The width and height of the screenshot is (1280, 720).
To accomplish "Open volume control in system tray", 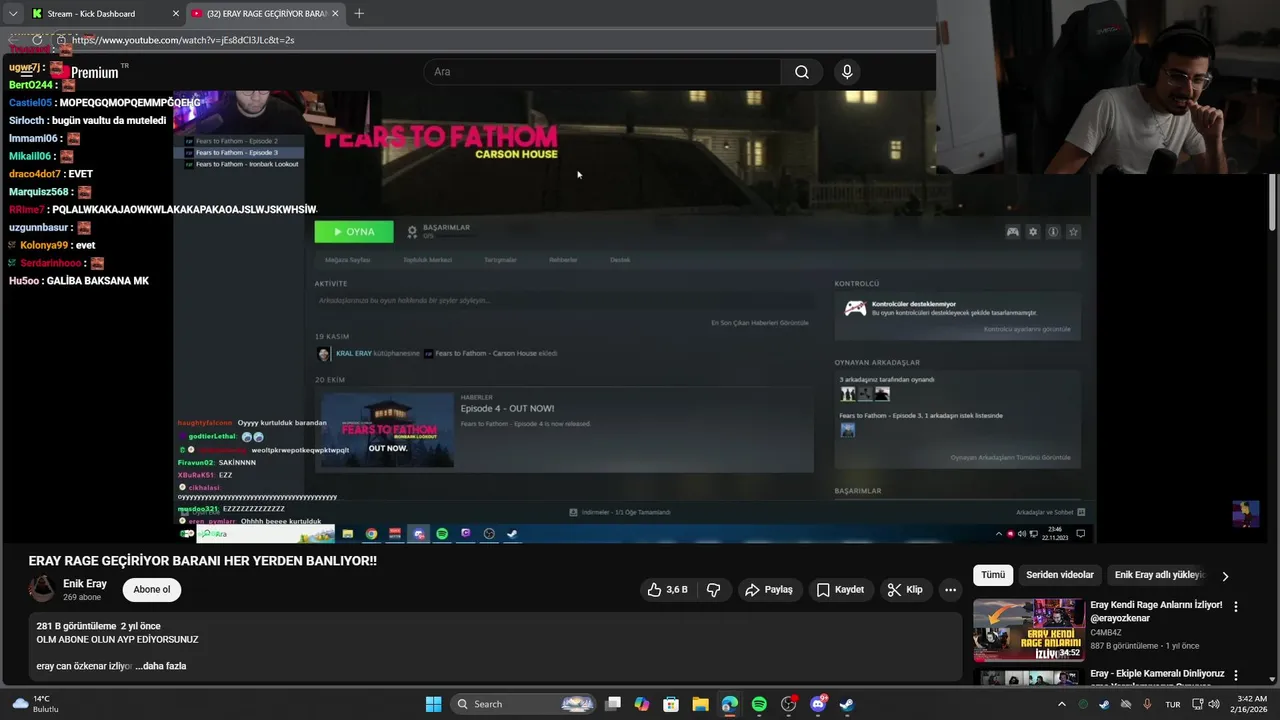I will 1214,704.
